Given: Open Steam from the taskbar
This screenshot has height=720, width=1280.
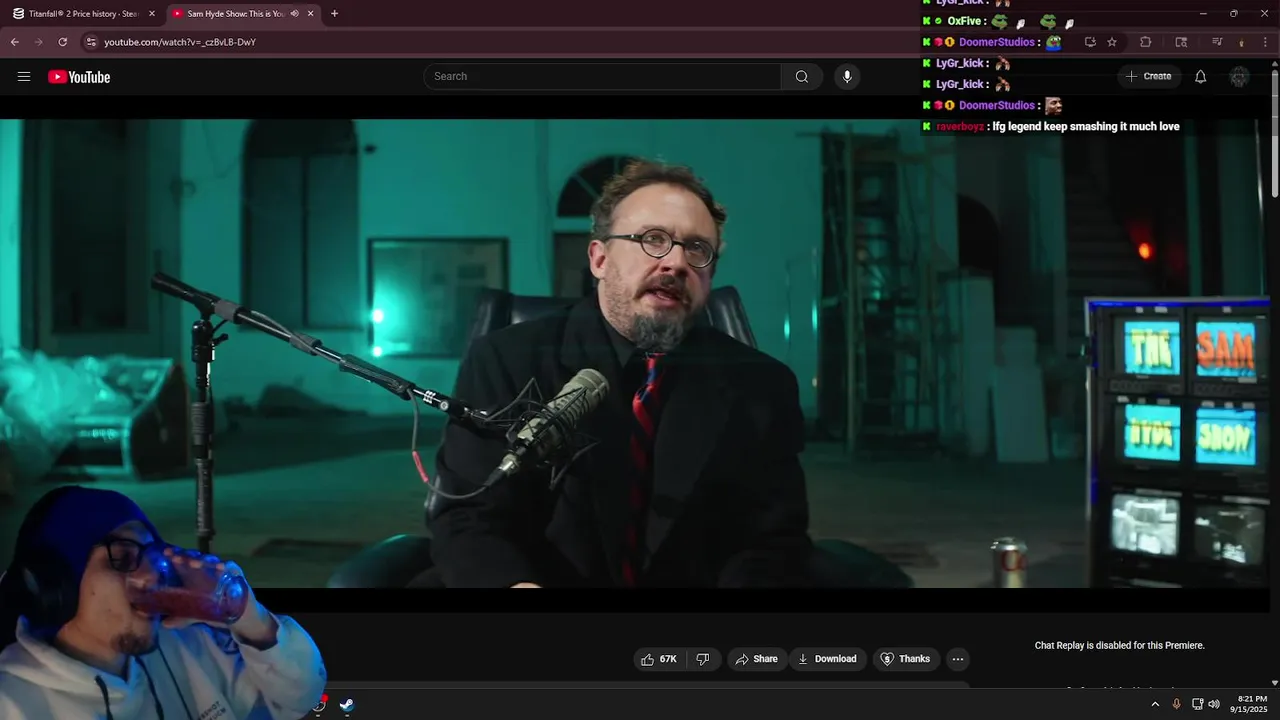Looking at the screenshot, I should [x=346, y=705].
